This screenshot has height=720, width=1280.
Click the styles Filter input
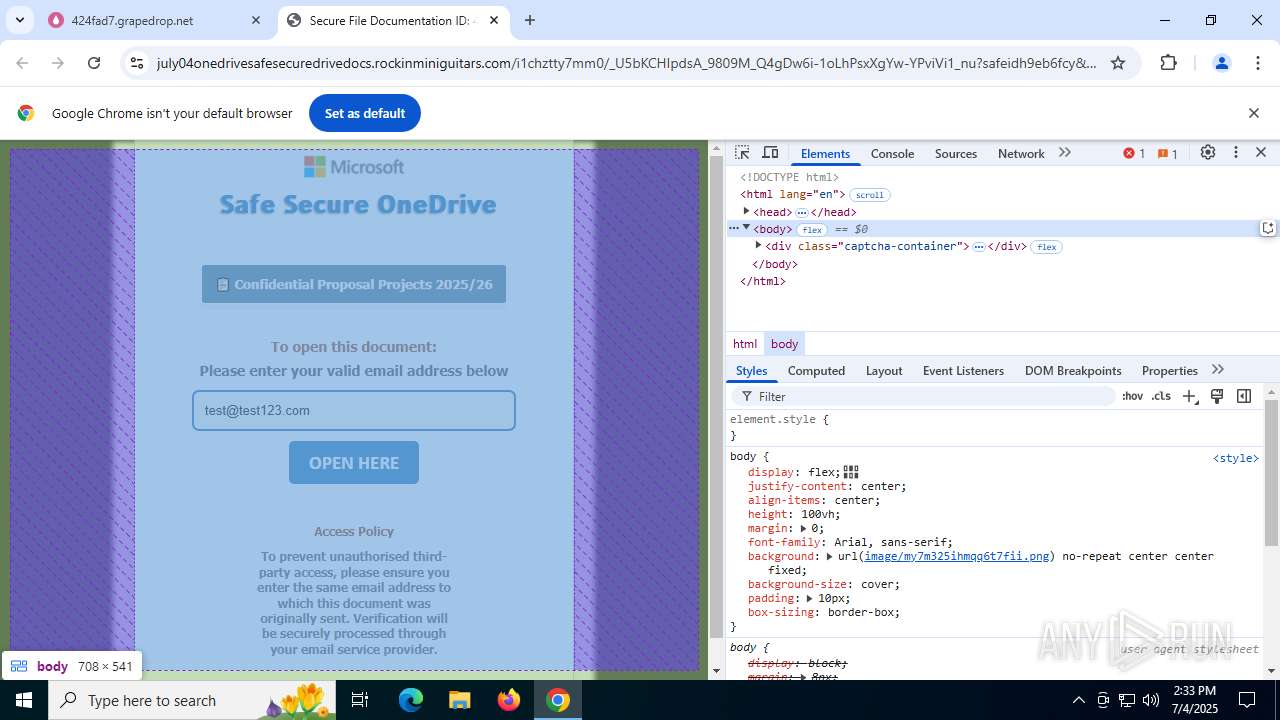(925, 396)
